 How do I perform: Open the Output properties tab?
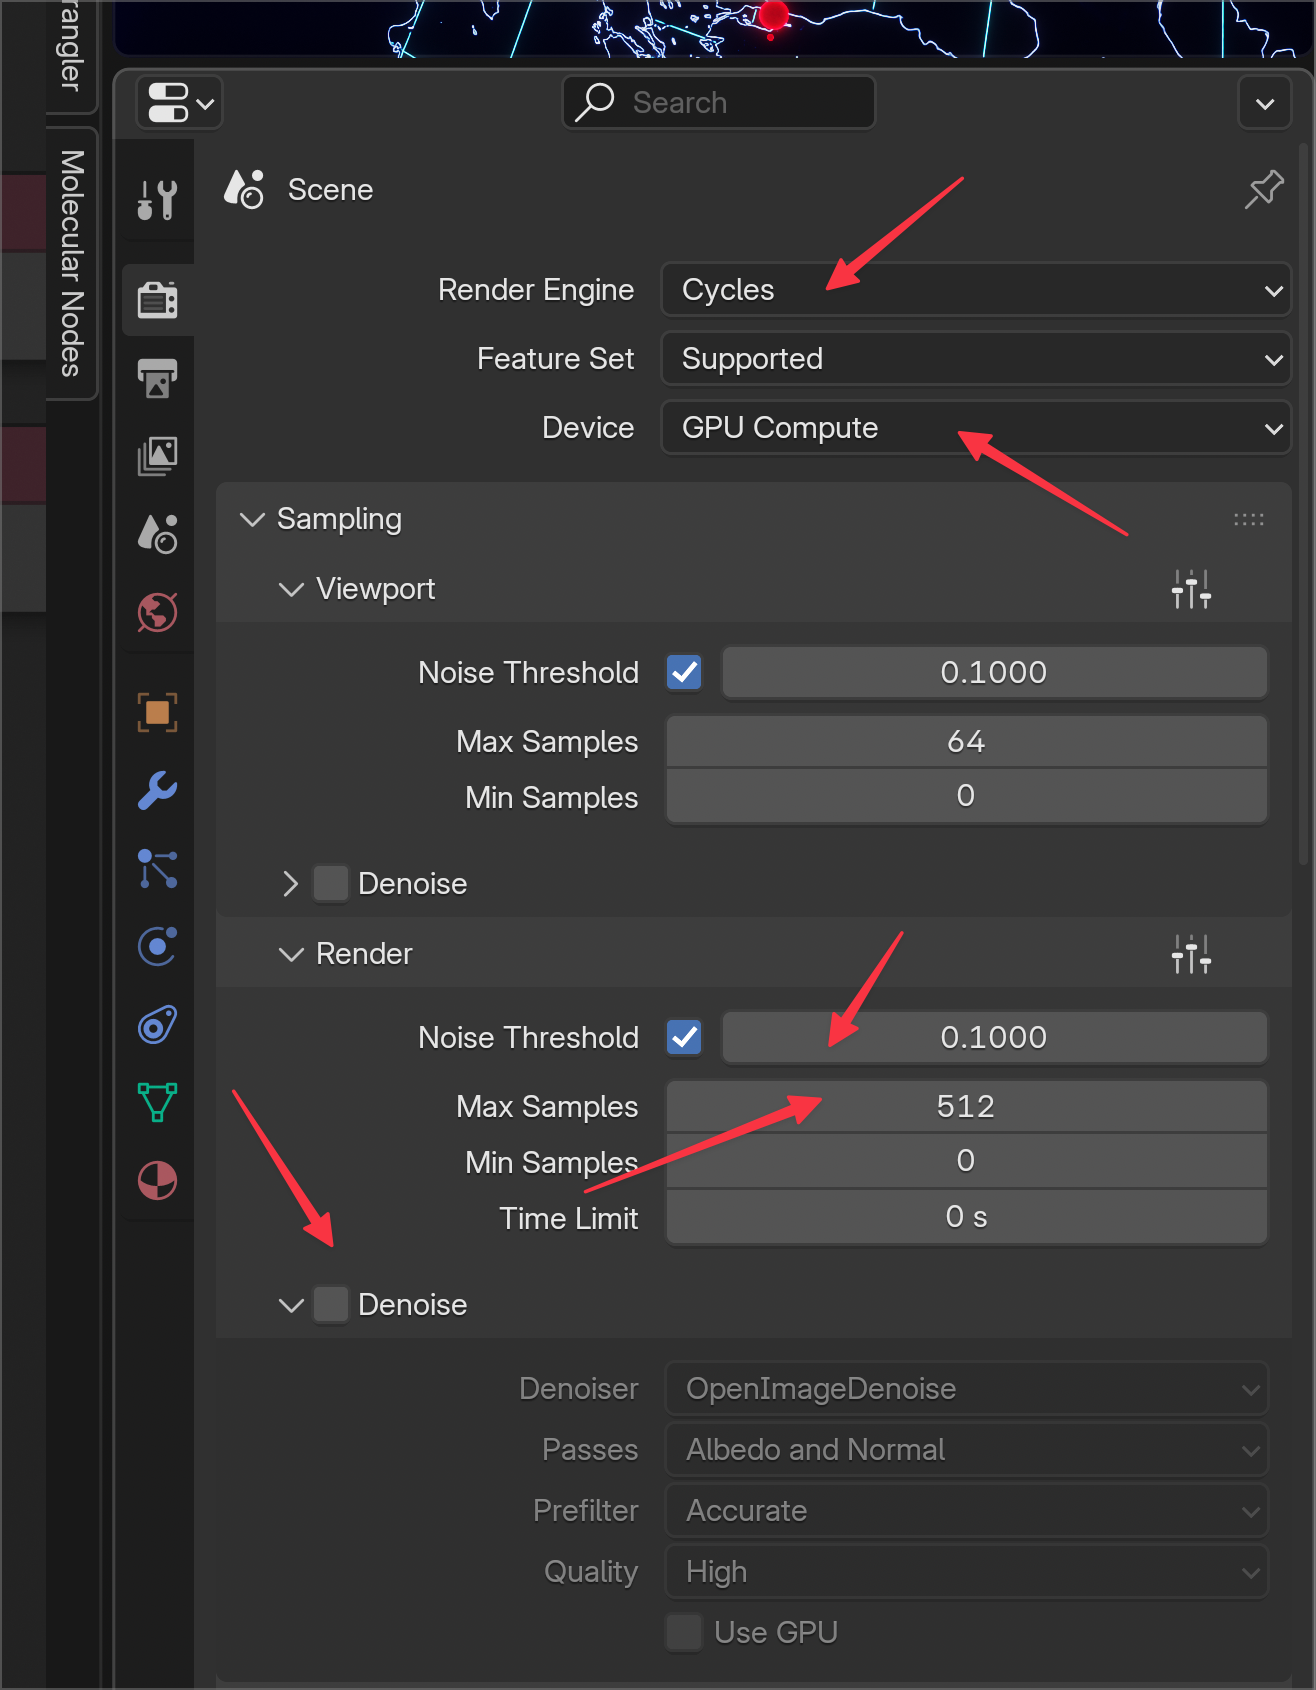point(158,378)
